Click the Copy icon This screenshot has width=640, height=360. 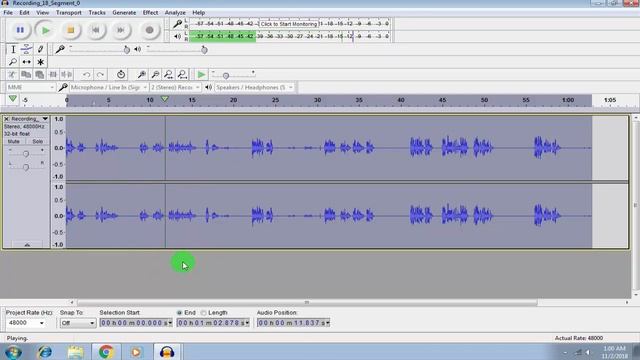[x=26, y=75]
